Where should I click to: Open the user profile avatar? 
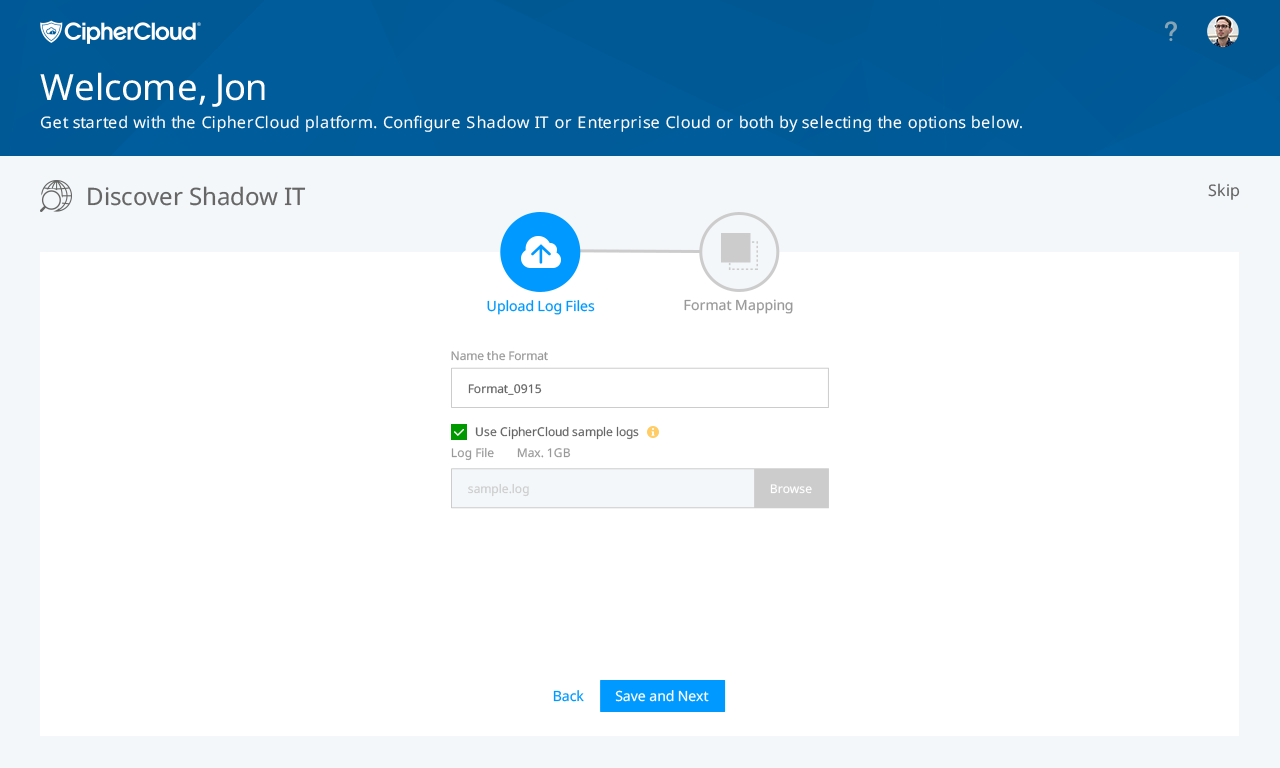coord(1223,31)
